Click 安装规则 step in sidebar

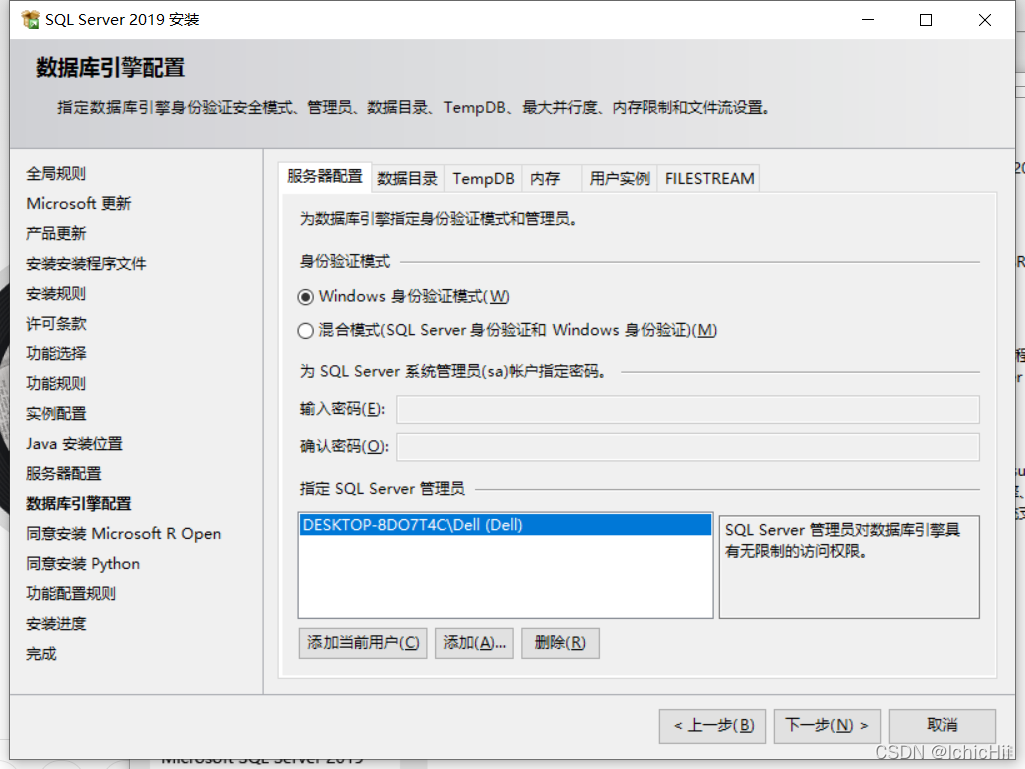click(x=56, y=294)
